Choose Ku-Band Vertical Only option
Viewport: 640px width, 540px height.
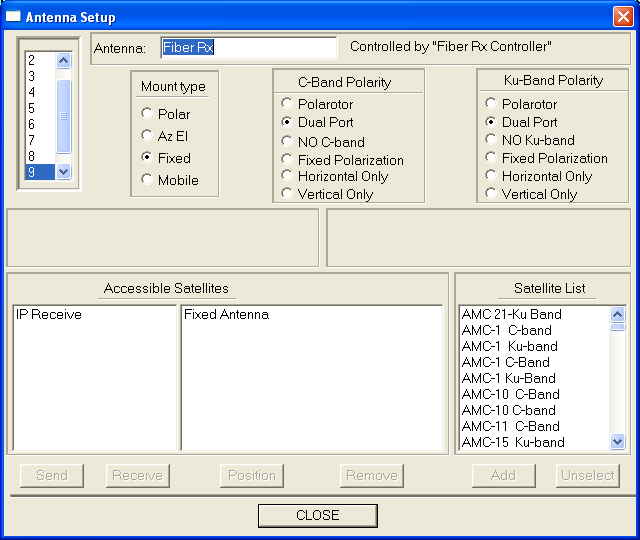coord(491,194)
